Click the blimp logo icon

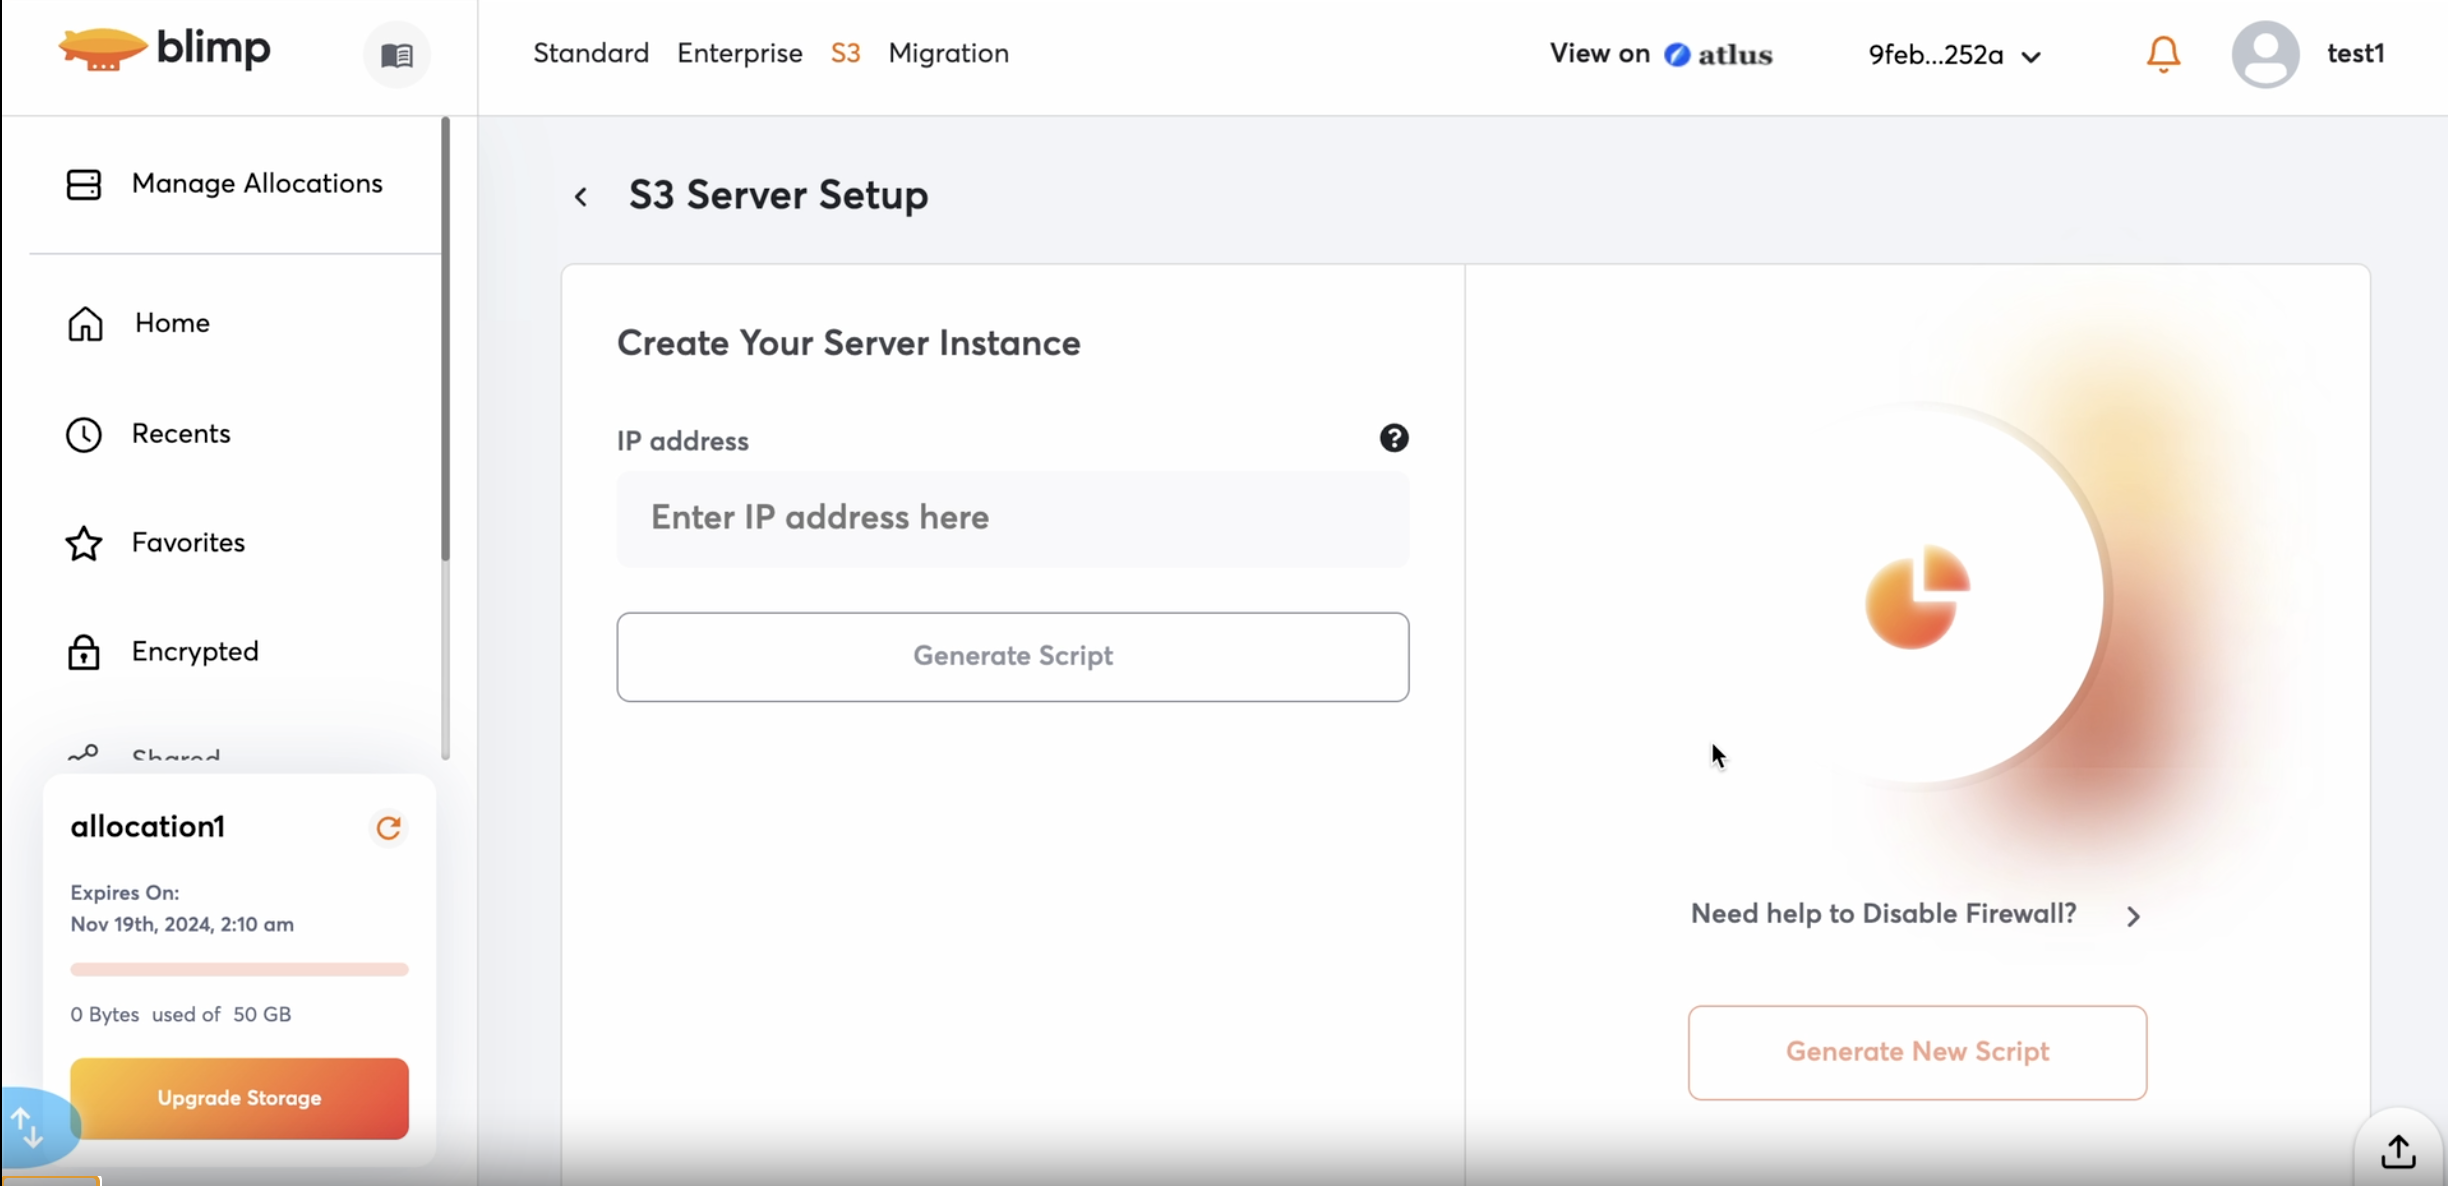(x=102, y=49)
